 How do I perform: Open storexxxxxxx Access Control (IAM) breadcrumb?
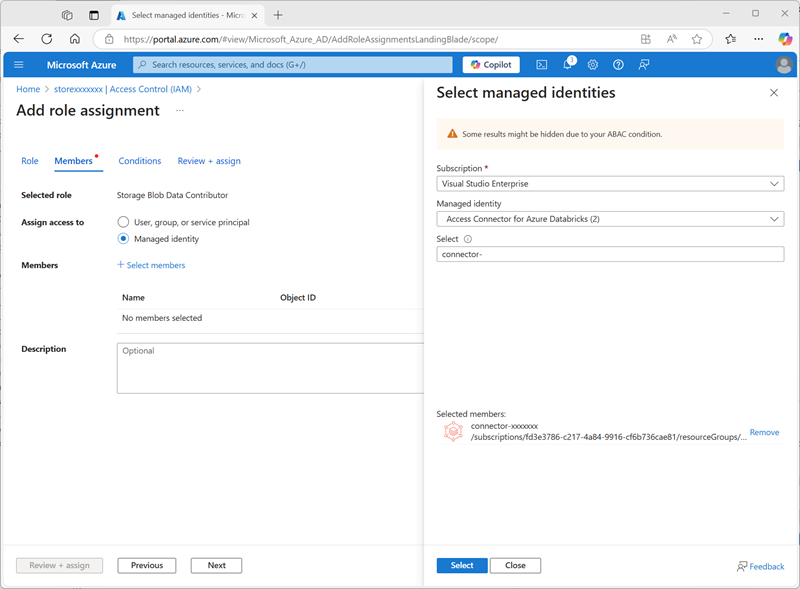pyautogui.click(x=123, y=89)
